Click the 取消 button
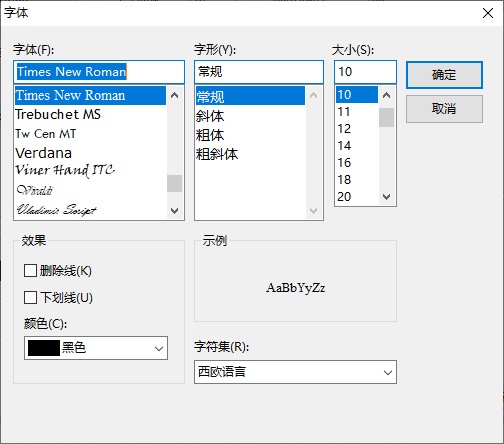This screenshot has width=504, height=444. pyautogui.click(x=444, y=109)
